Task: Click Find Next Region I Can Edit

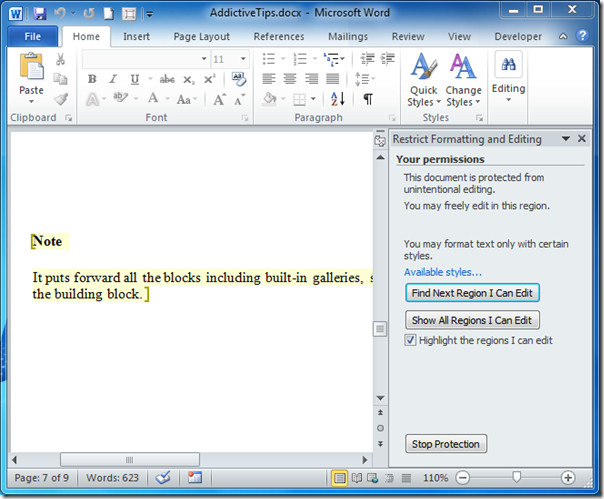Action: coord(472,293)
